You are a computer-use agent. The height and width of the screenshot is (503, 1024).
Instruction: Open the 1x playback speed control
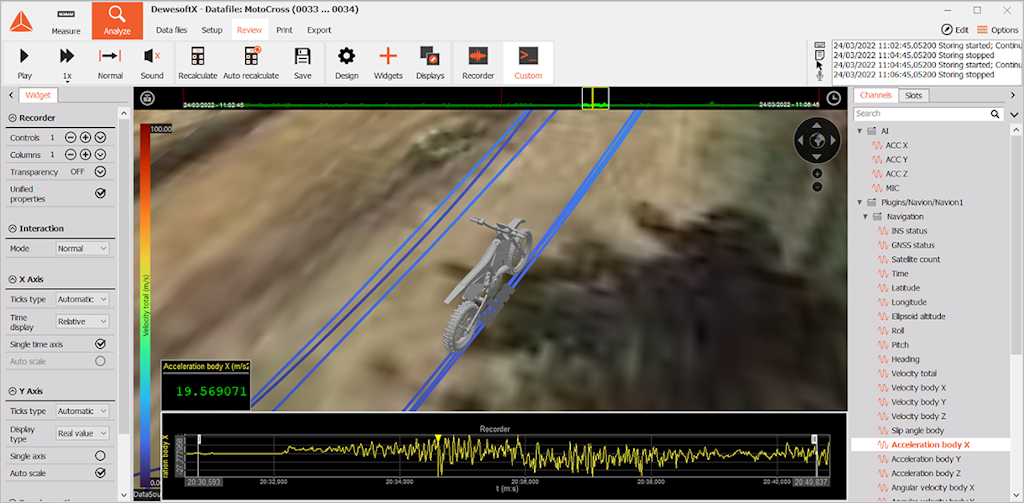tap(67, 63)
